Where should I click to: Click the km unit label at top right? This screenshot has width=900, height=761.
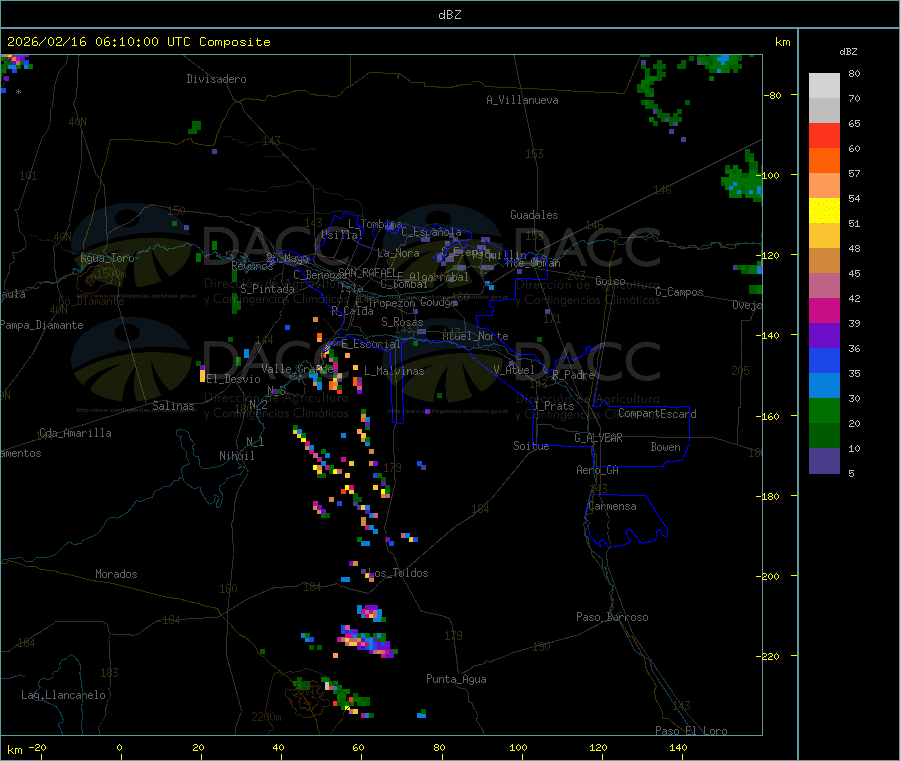point(782,42)
